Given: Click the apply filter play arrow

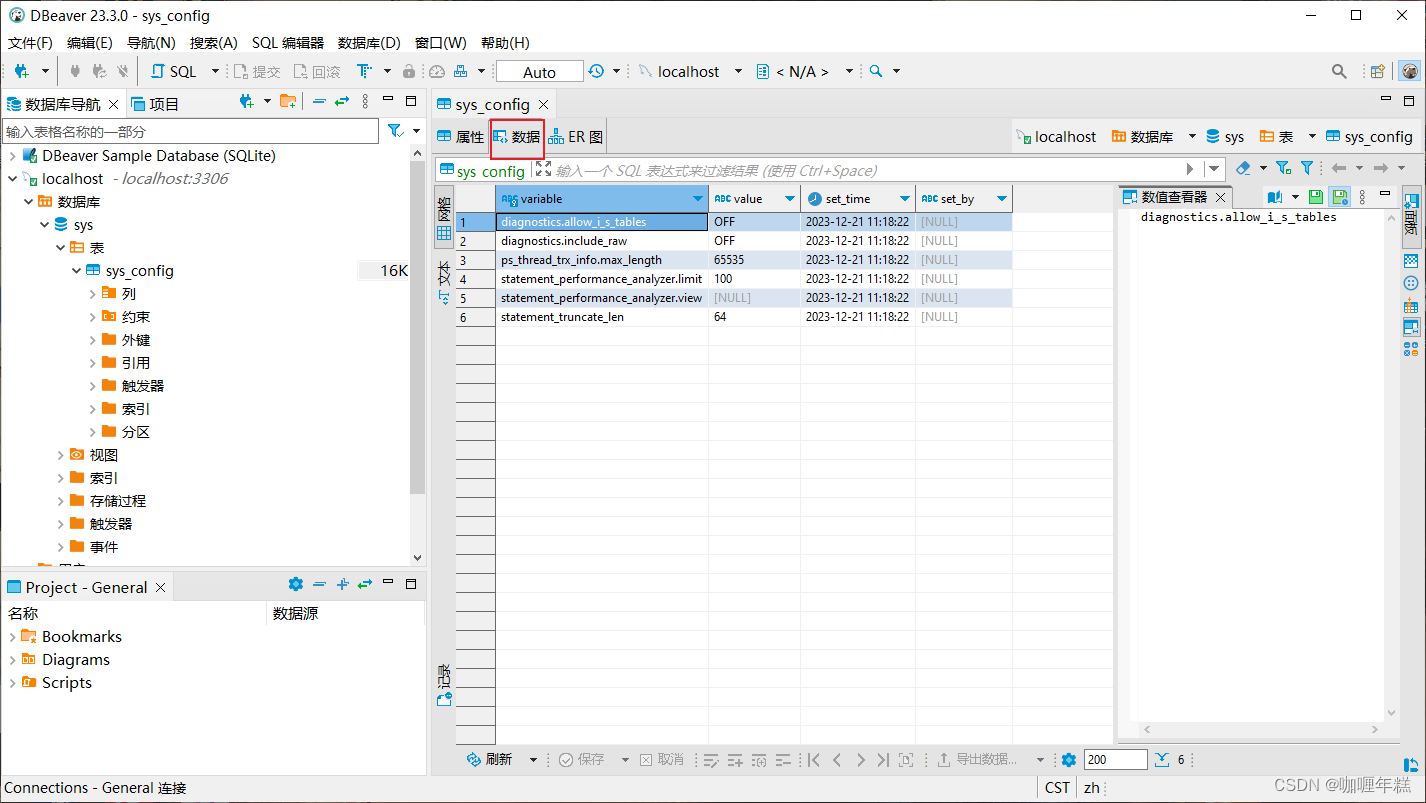Looking at the screenshot, I should click(1190, 169).
